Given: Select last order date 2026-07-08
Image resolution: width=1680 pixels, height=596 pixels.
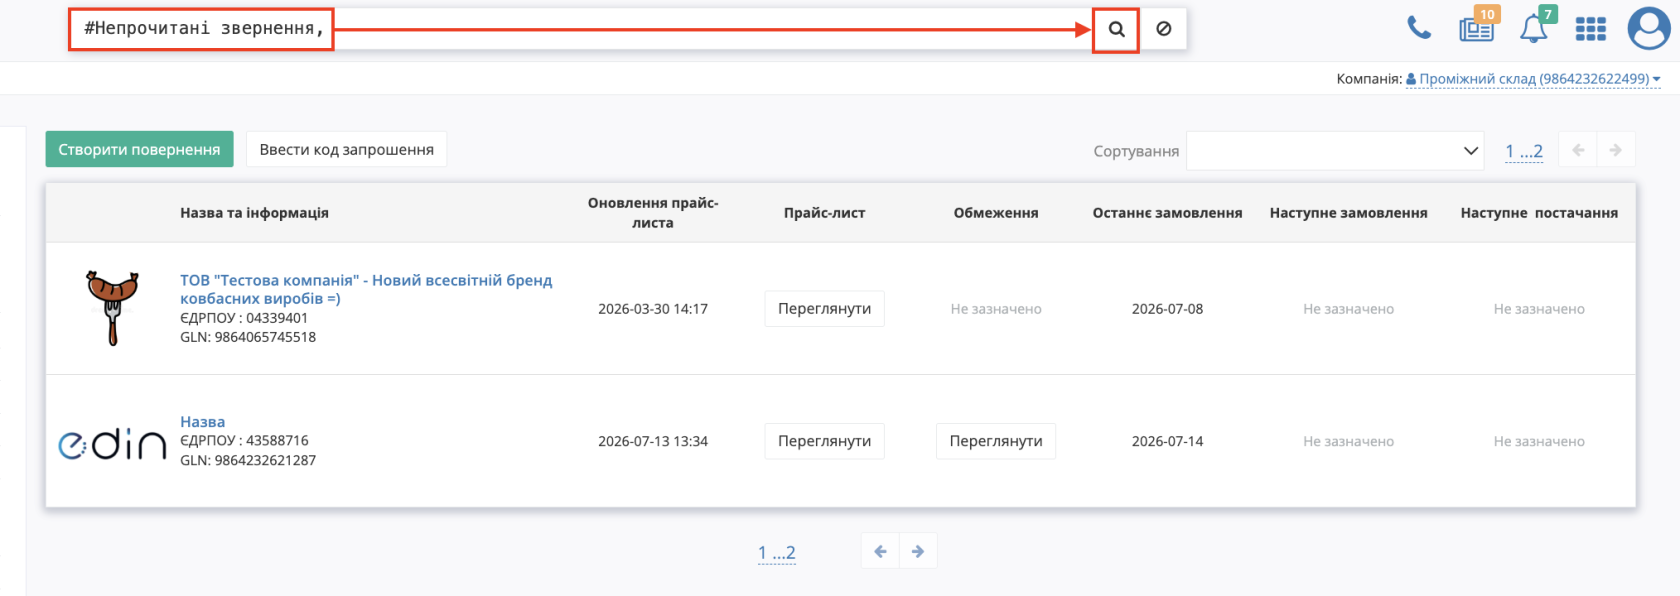Looking at the screenshot, I should pyautogui.click(x=1167, y=309).
